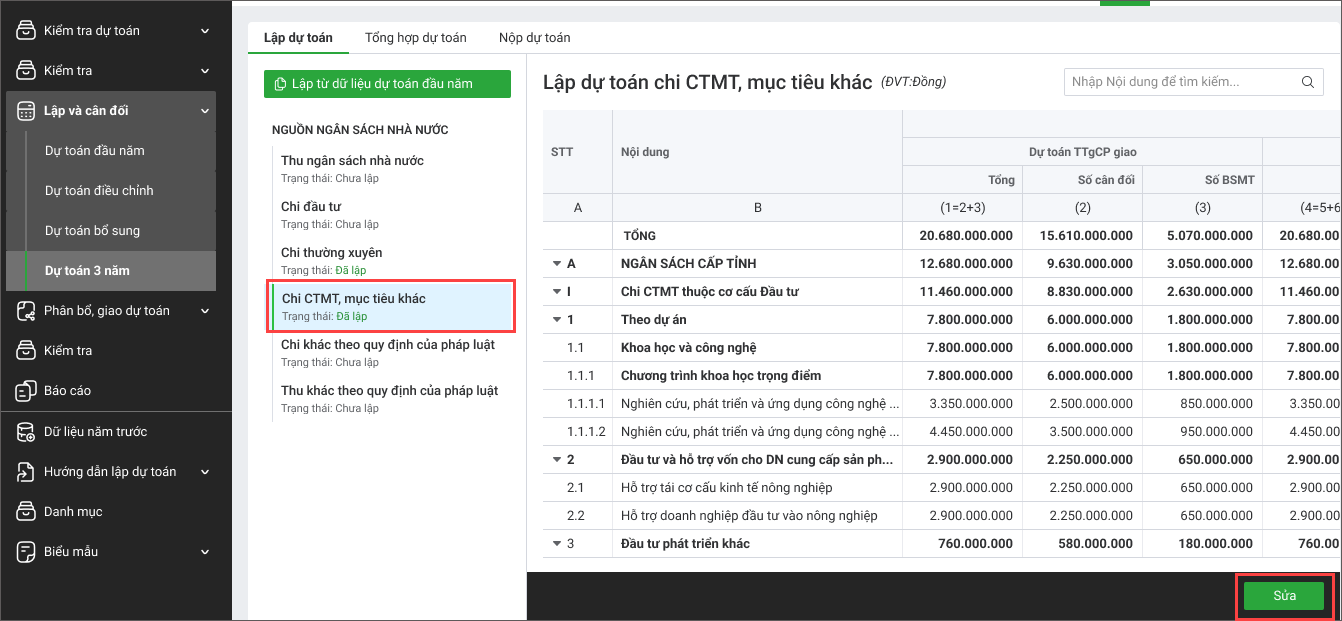Collapse the Đầu tư phát triển khác row
The image size is (1342, 621).
click(557, 544)
